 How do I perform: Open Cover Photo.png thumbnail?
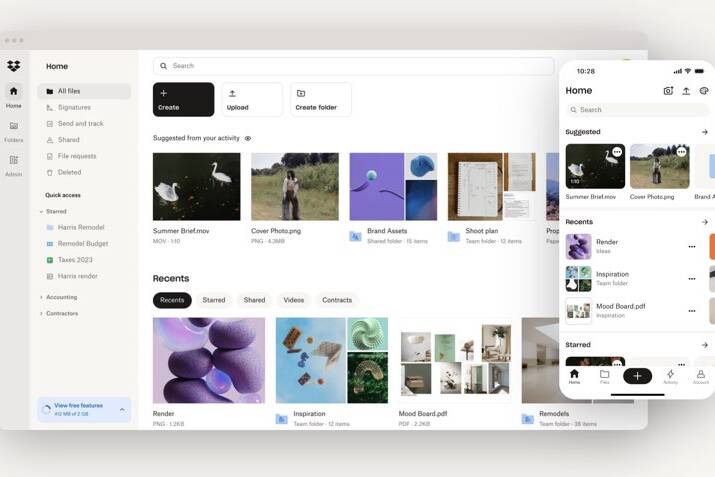pyautogui.click(x=295, y=187)
